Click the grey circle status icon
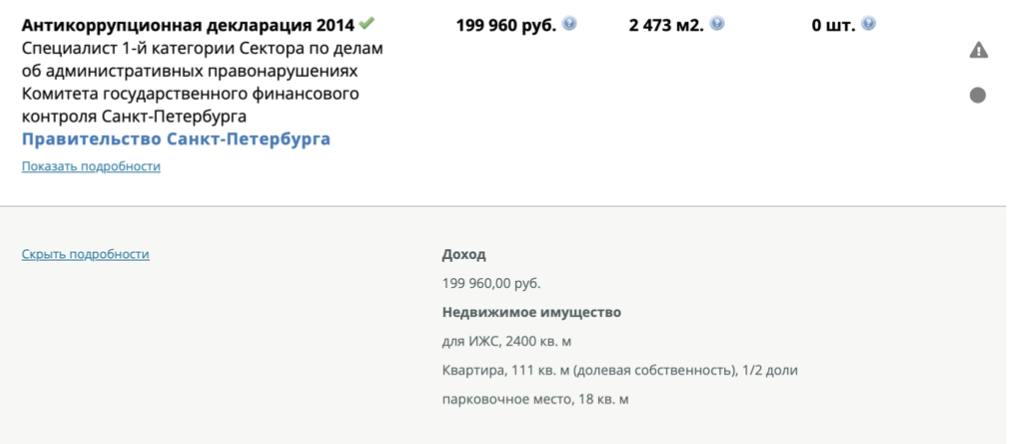Image resolution: width=1011 pixels, height=444 pixels. [x=978, y=95]
